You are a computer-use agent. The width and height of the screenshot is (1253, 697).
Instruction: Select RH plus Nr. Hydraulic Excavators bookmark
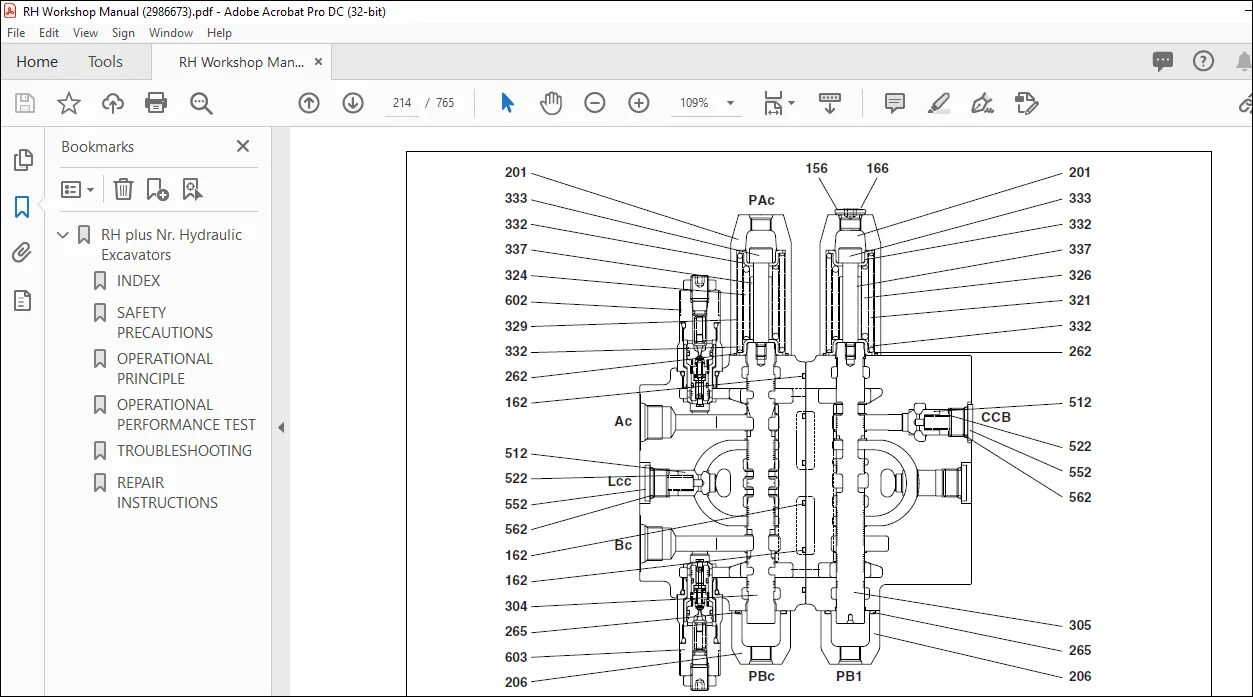pos(171,245)
